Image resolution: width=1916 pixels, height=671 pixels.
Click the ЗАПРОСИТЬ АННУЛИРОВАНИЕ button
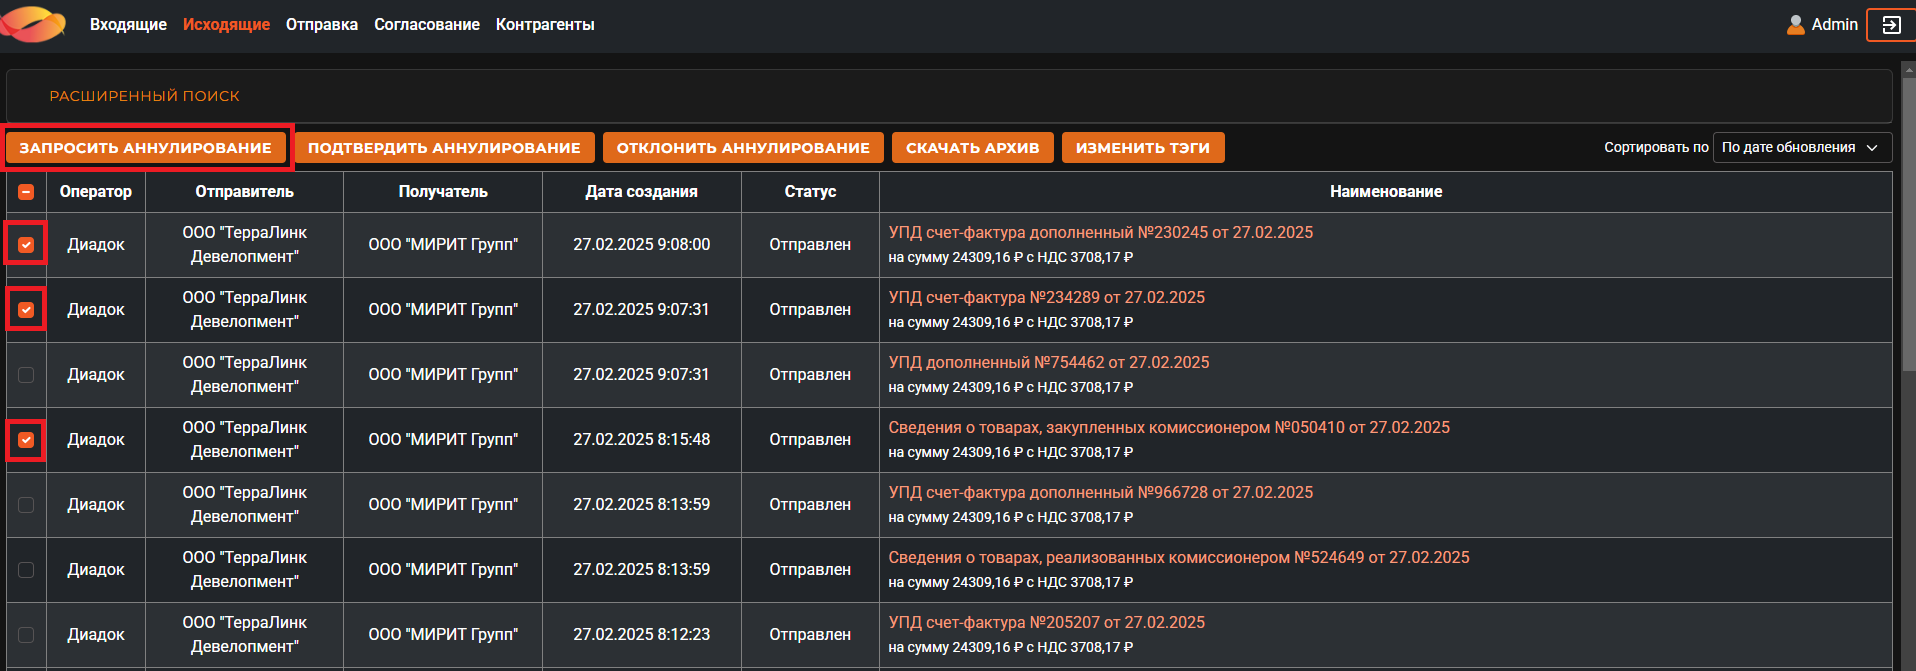[146, 148]
